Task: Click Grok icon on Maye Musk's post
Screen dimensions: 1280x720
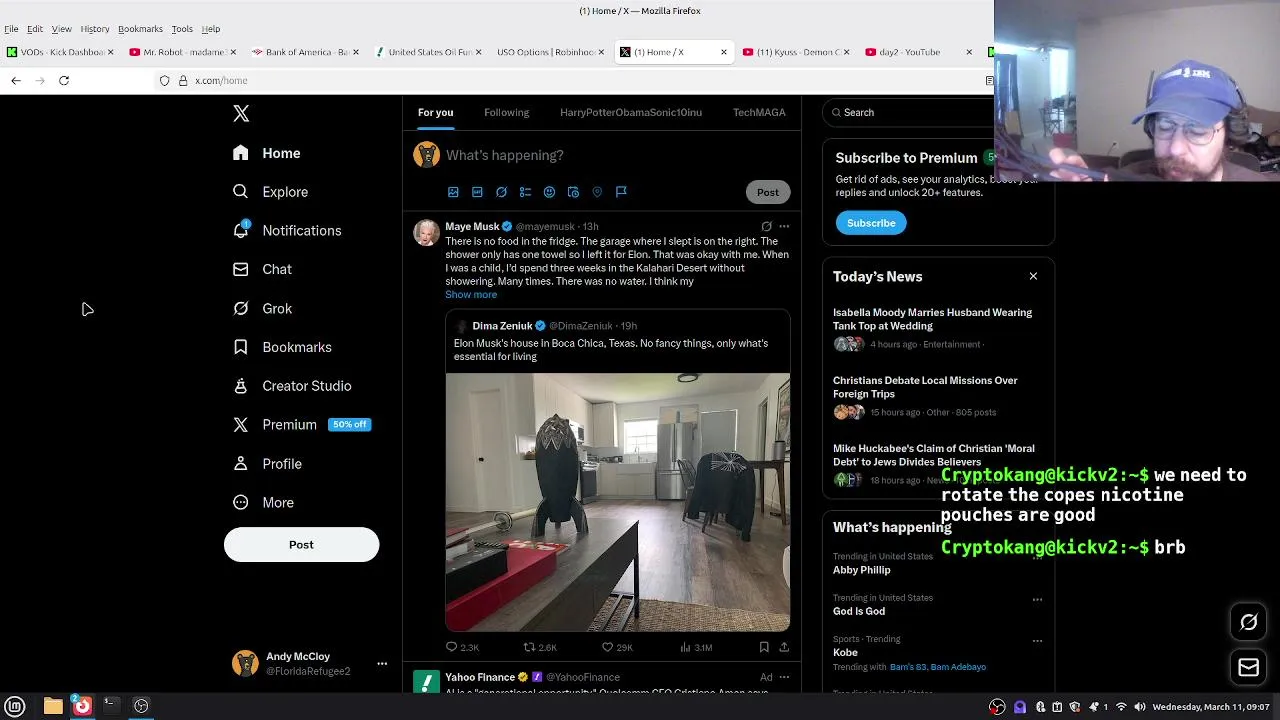Action: (766, 227)
